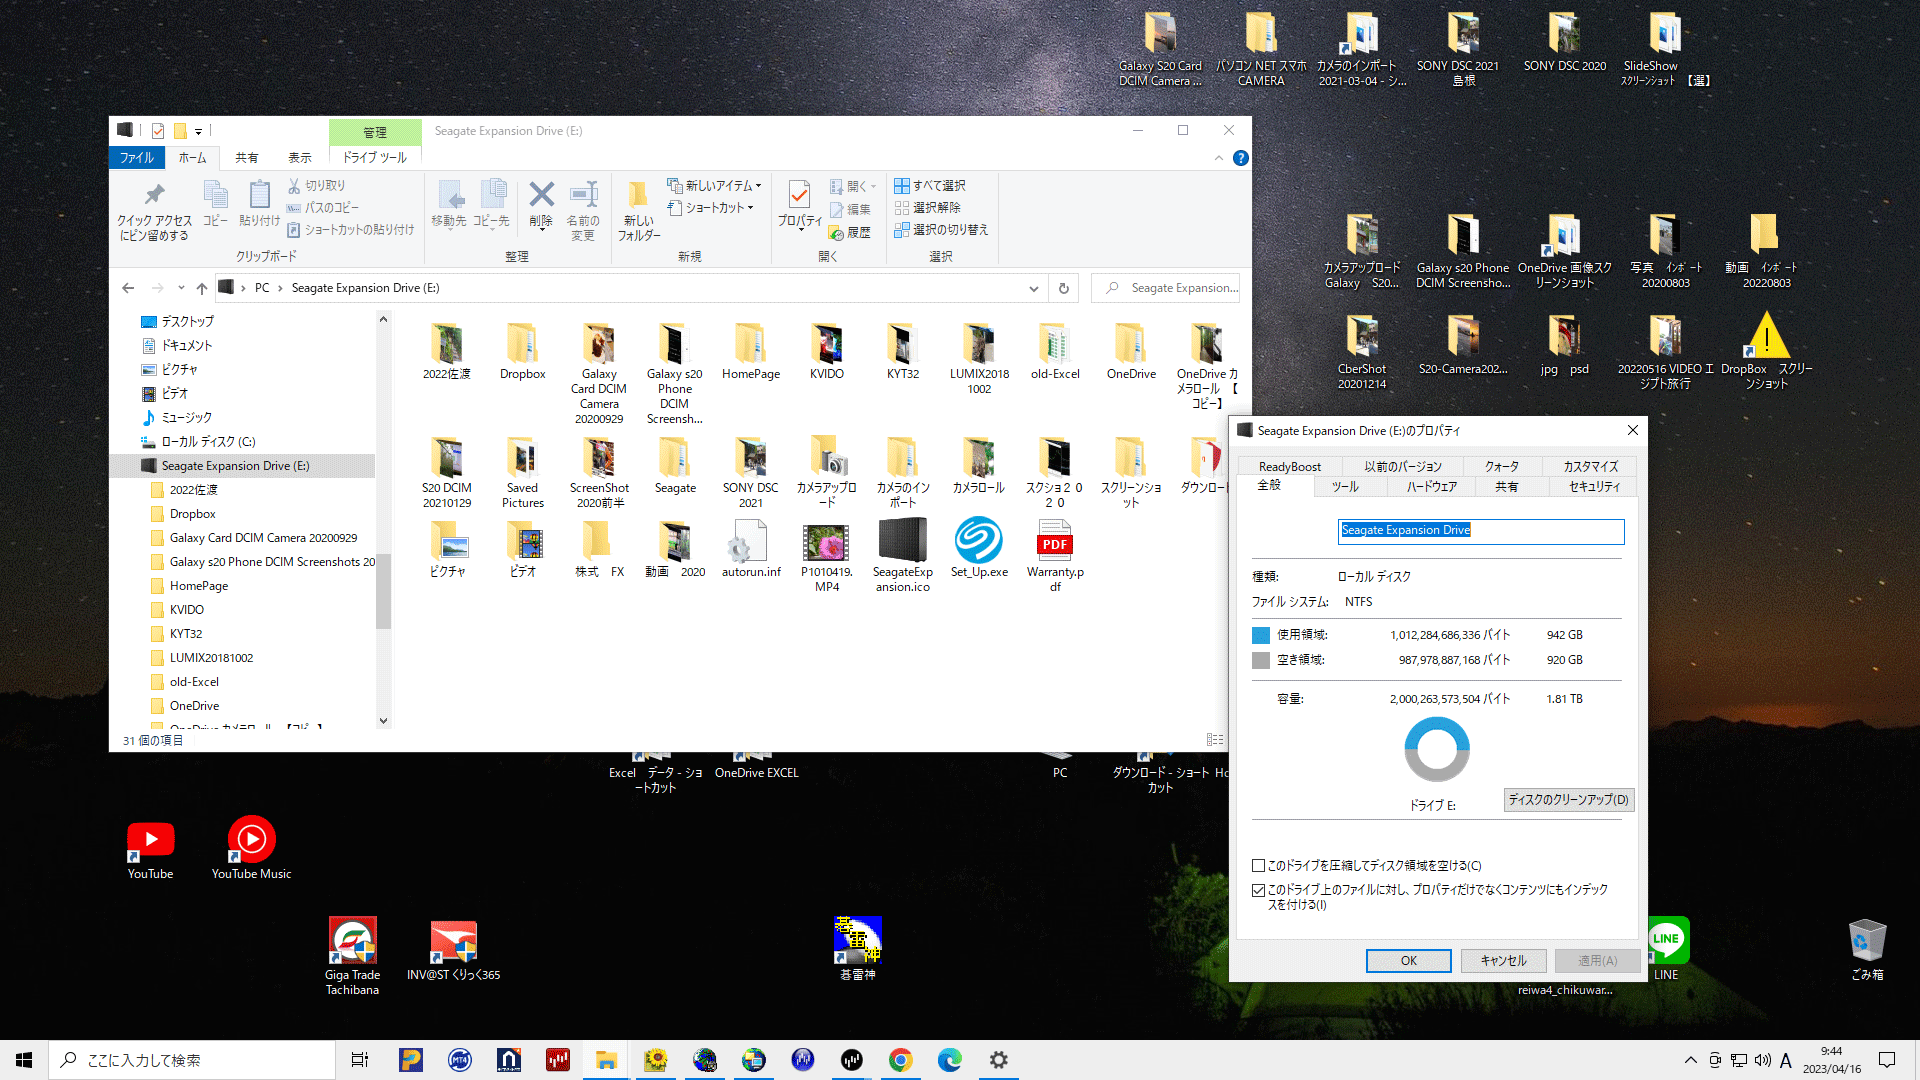Viewport: 1920px width, 1080px height.
Task: Select the Warranty.pdf file icon
Action: point(1055,556)
